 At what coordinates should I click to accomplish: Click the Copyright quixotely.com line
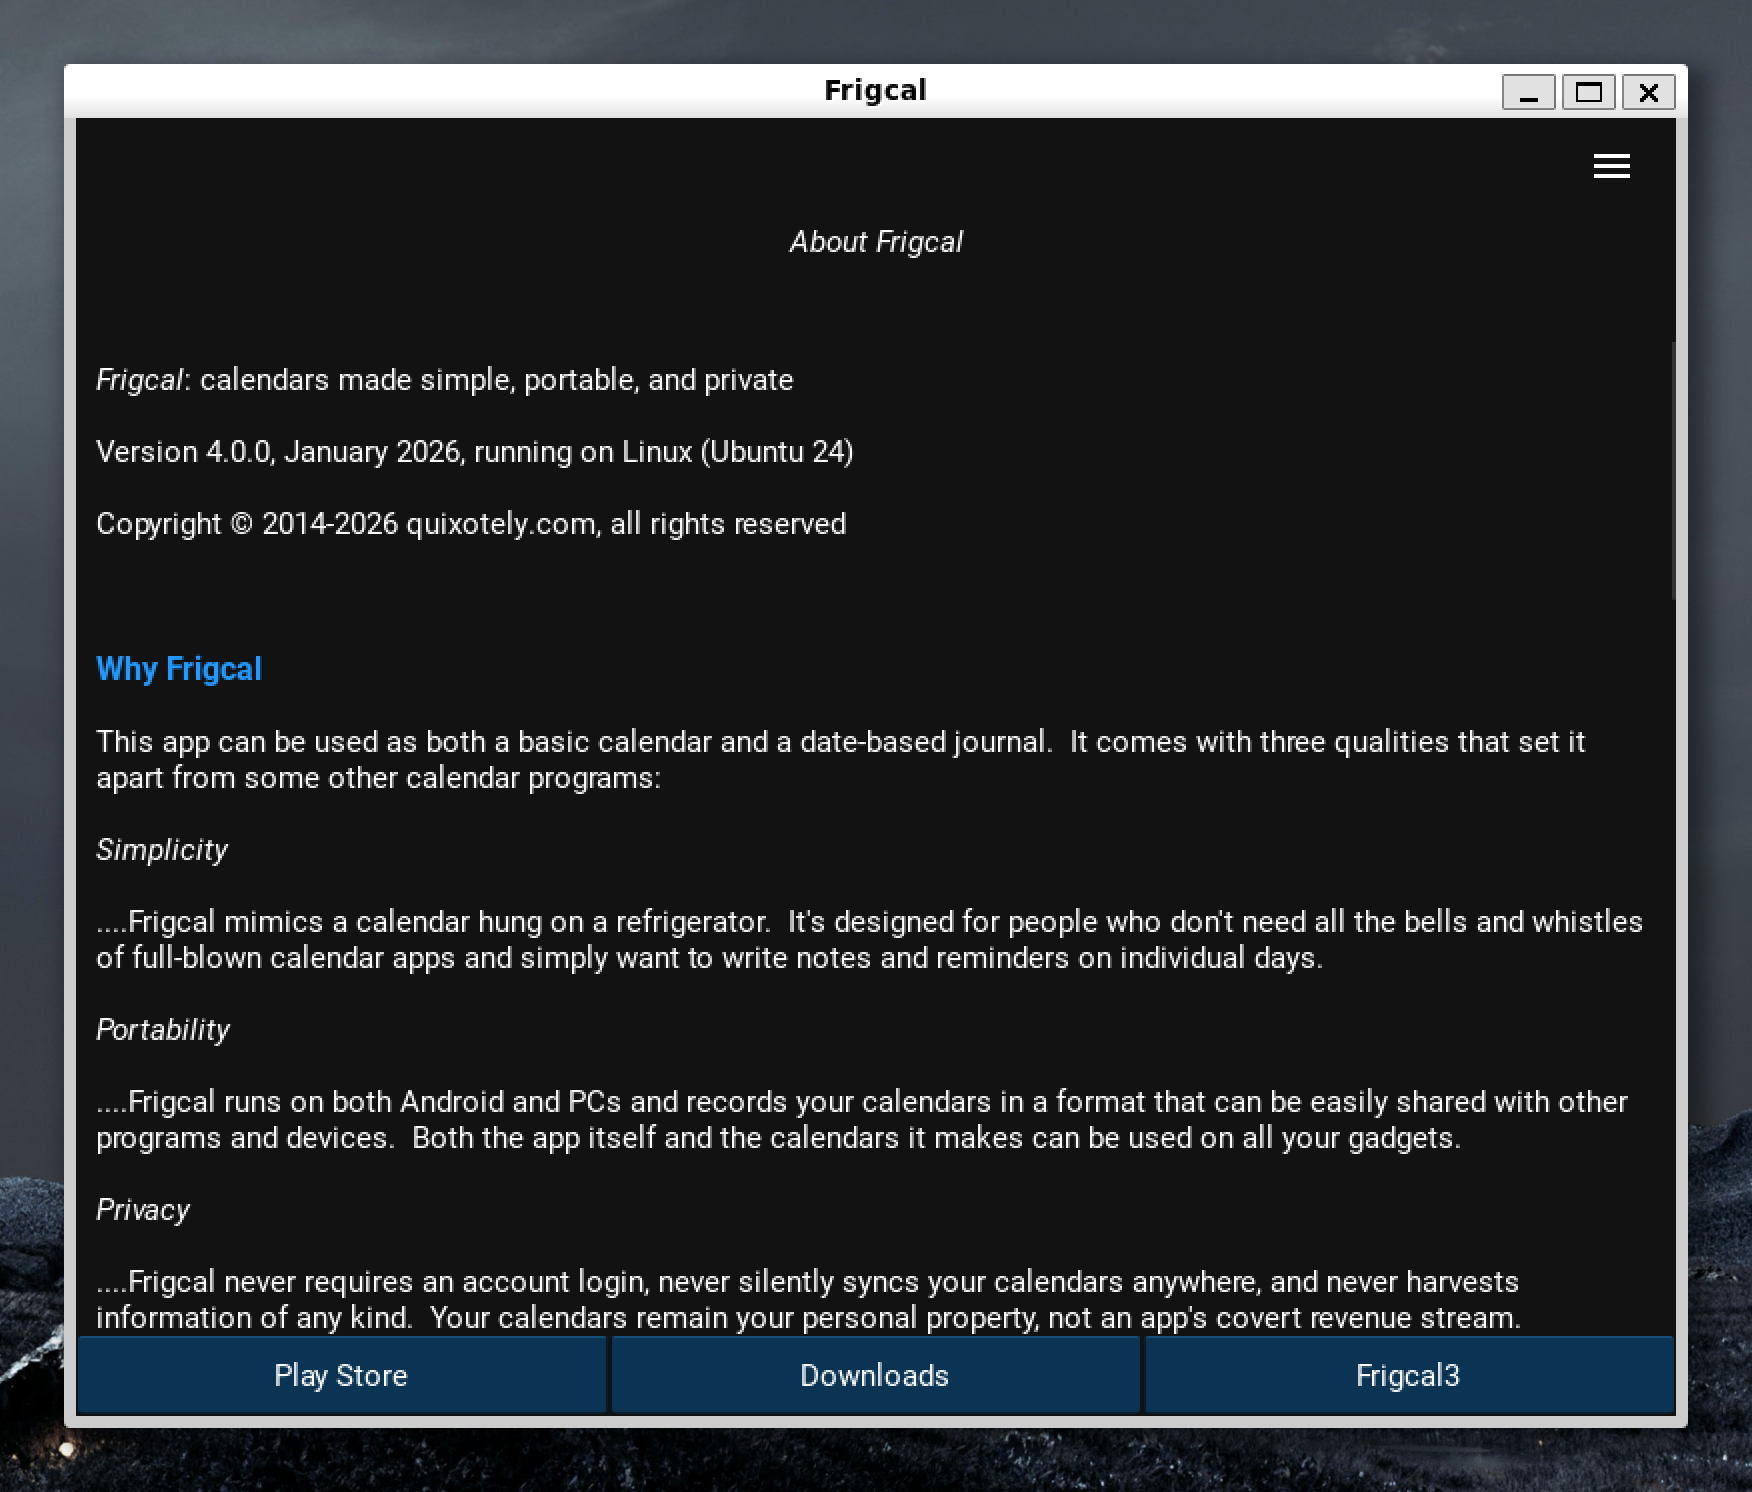point(471,524)
